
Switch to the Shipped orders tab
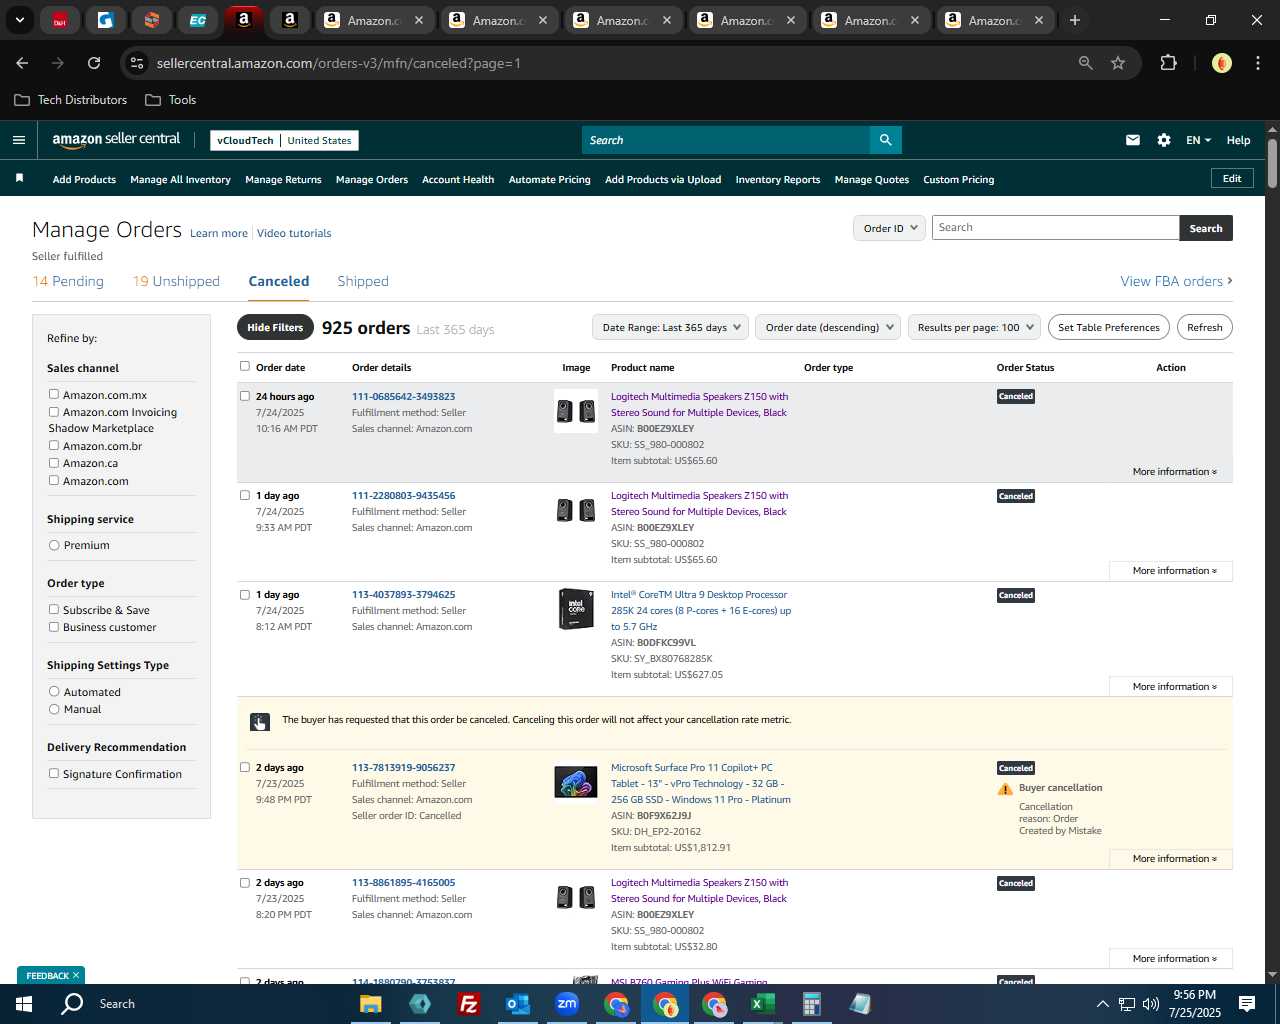[x=363, y=281]
